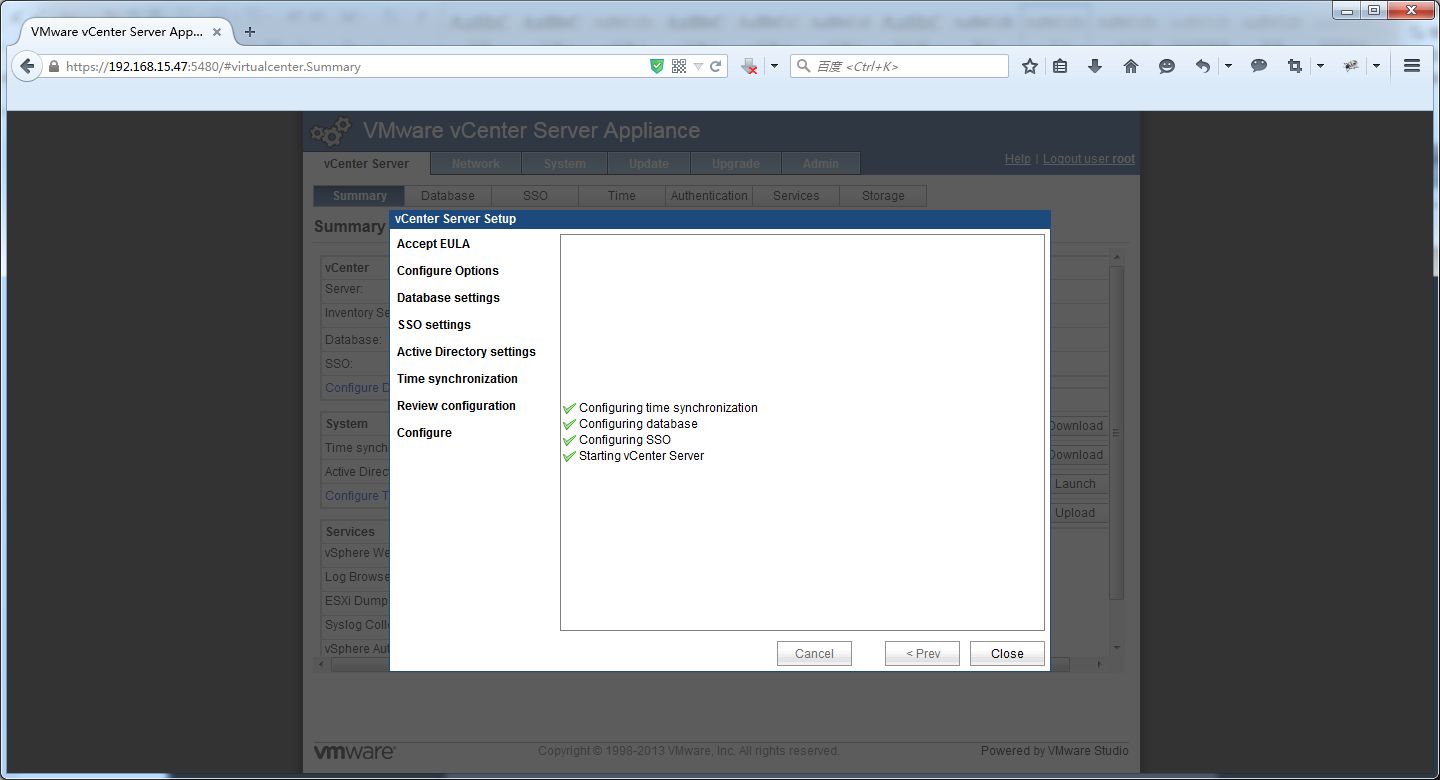Click the green shield security icon

pos(657,66)
